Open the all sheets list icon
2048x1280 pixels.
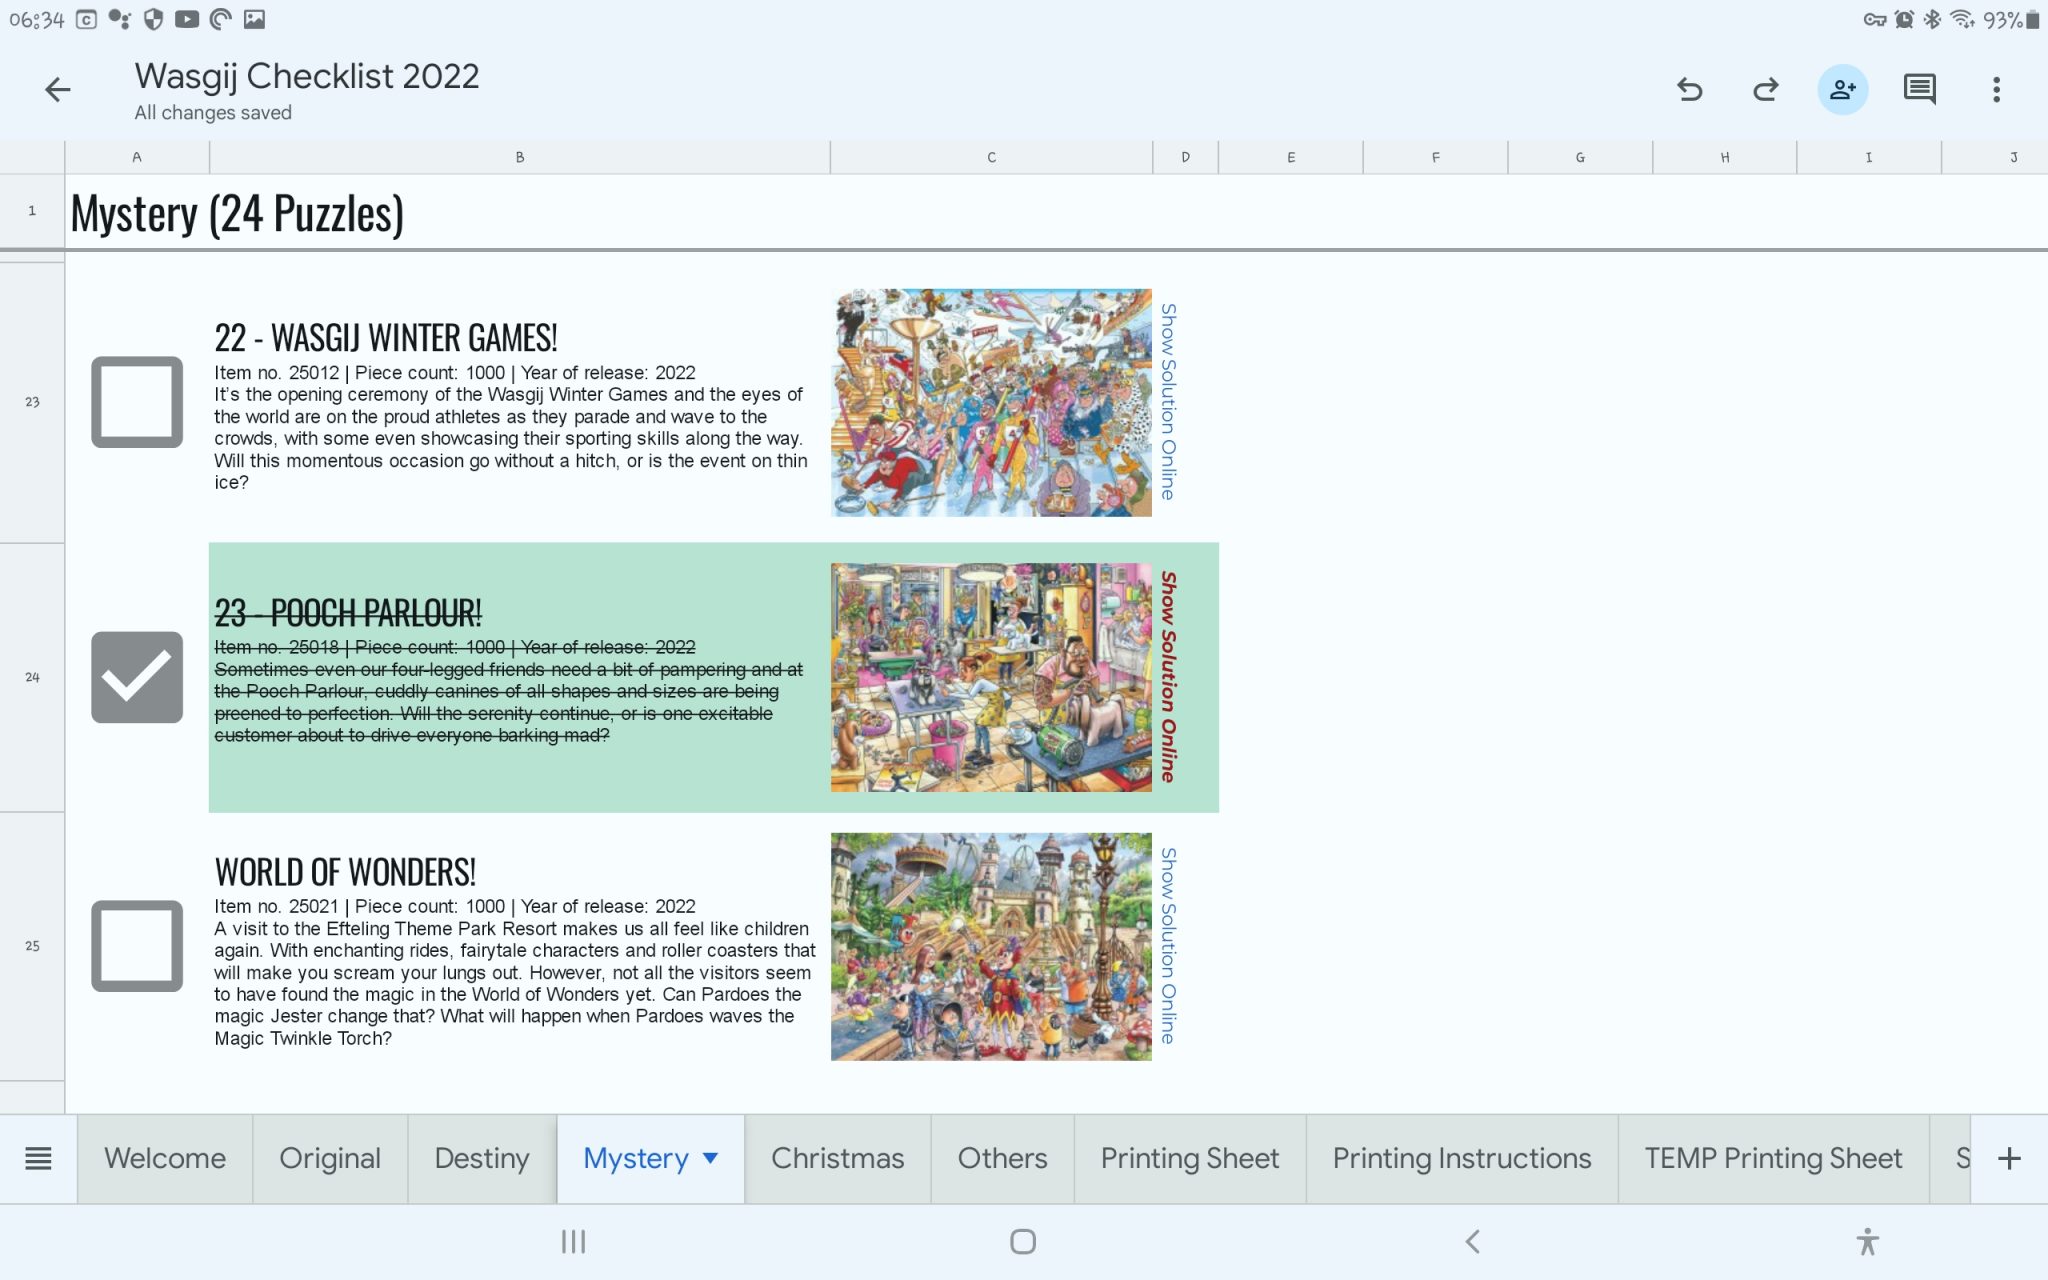point(38,1159)
